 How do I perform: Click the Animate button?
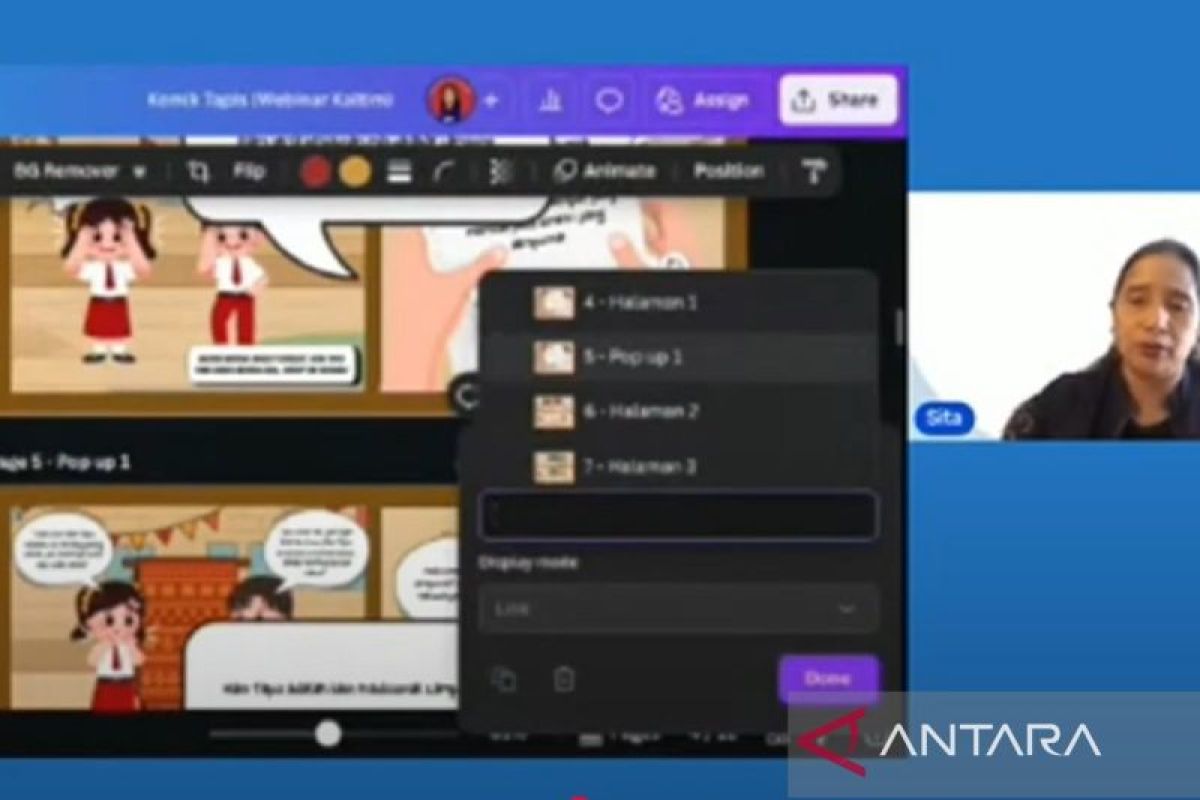pos(604,172)
